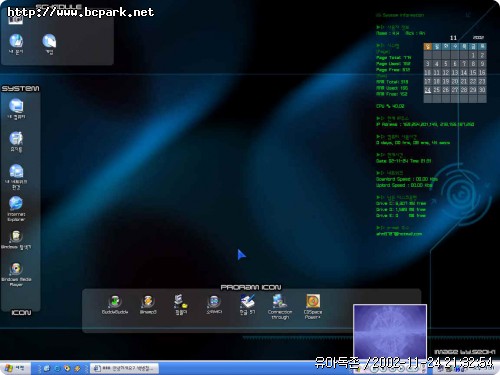Select day 1 in the calendar
This screenshot has width=500, height=375.
click(x=473, y=55)
